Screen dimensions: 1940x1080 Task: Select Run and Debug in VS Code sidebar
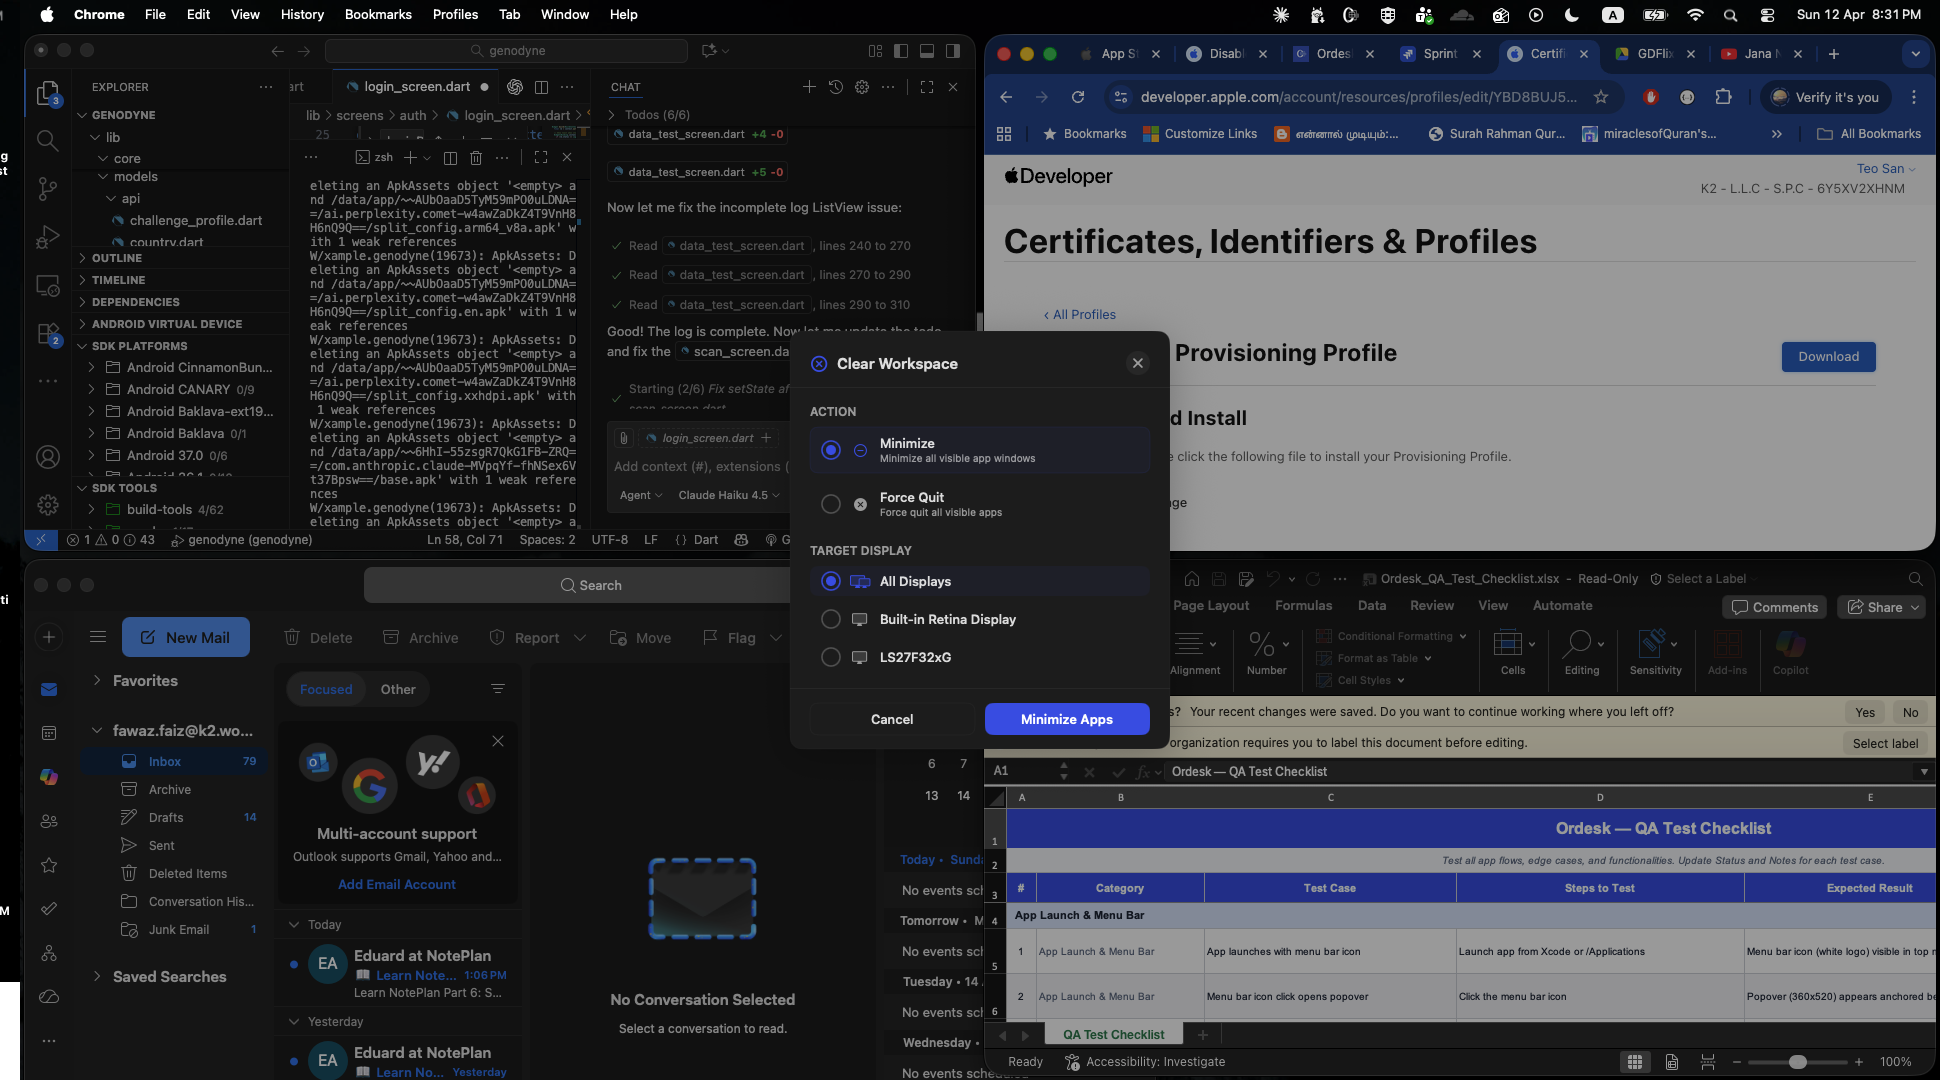pyautogui.click(x=47, y=237)
